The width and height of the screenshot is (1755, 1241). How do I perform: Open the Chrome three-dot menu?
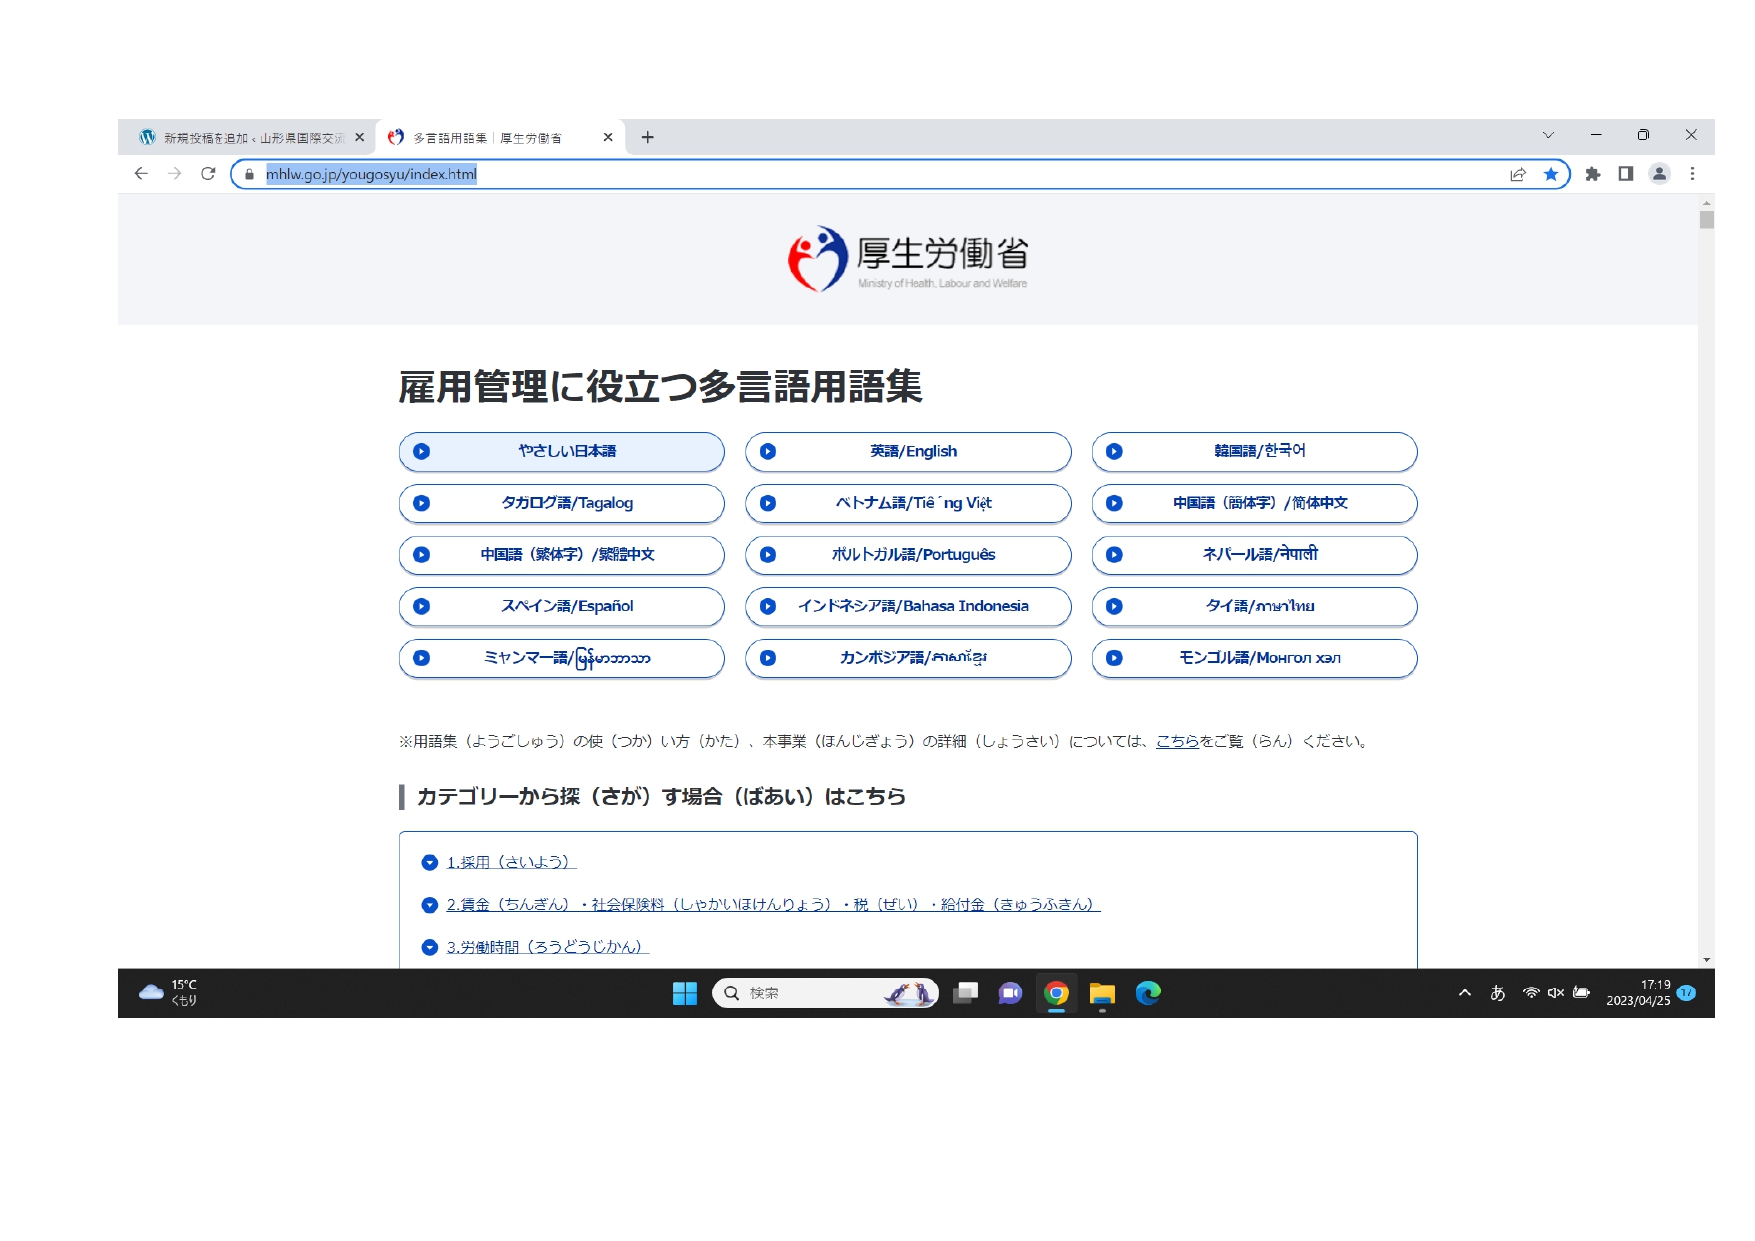click(1692, 174)
